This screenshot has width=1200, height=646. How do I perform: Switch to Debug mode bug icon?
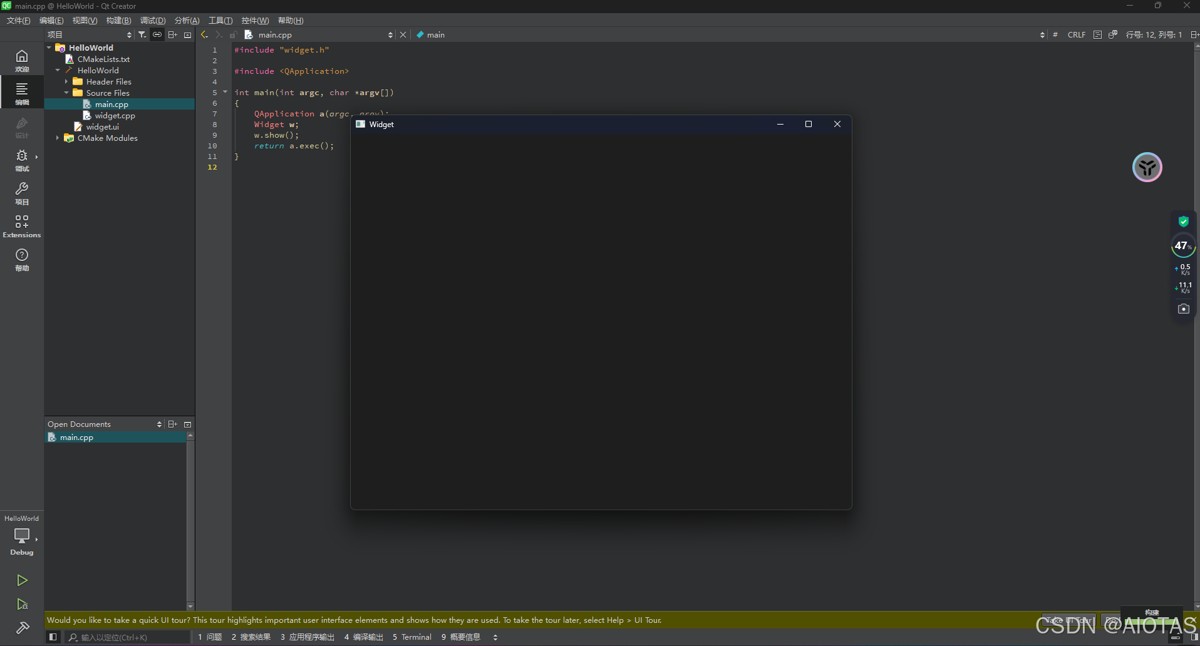click(x=22, y=159)
